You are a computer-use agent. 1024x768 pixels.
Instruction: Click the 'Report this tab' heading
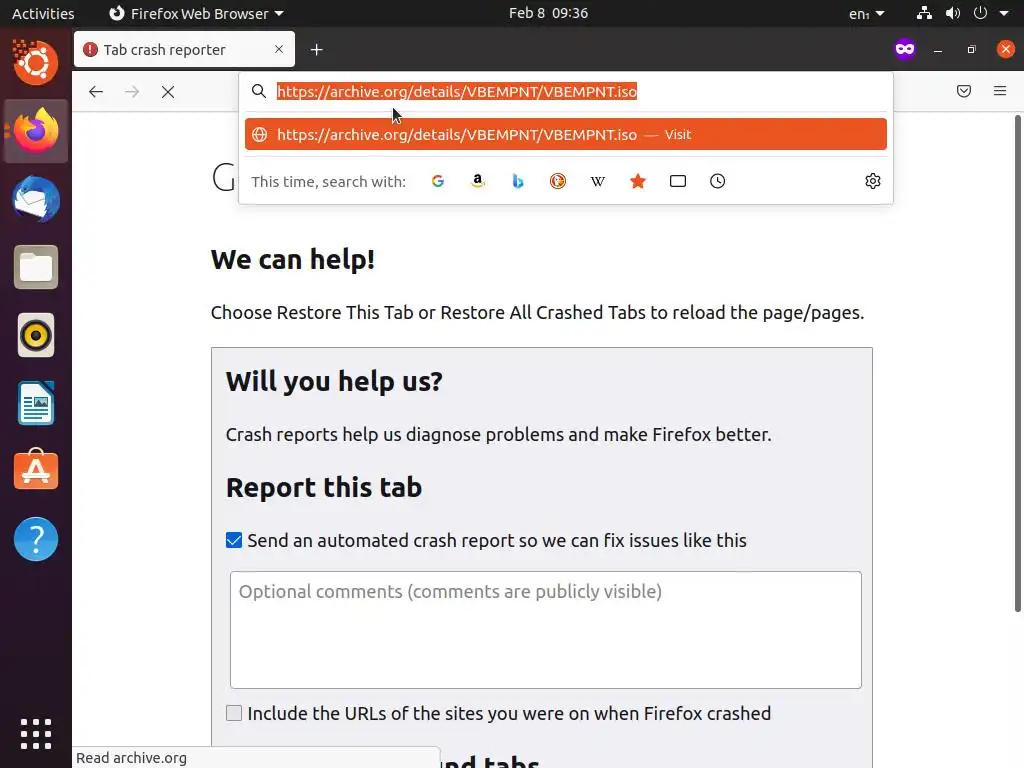324,488
